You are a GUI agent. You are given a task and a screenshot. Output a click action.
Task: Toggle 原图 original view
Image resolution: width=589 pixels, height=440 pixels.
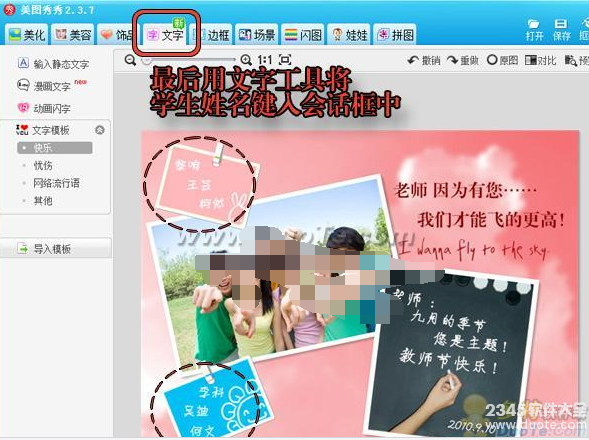[502, 60]
